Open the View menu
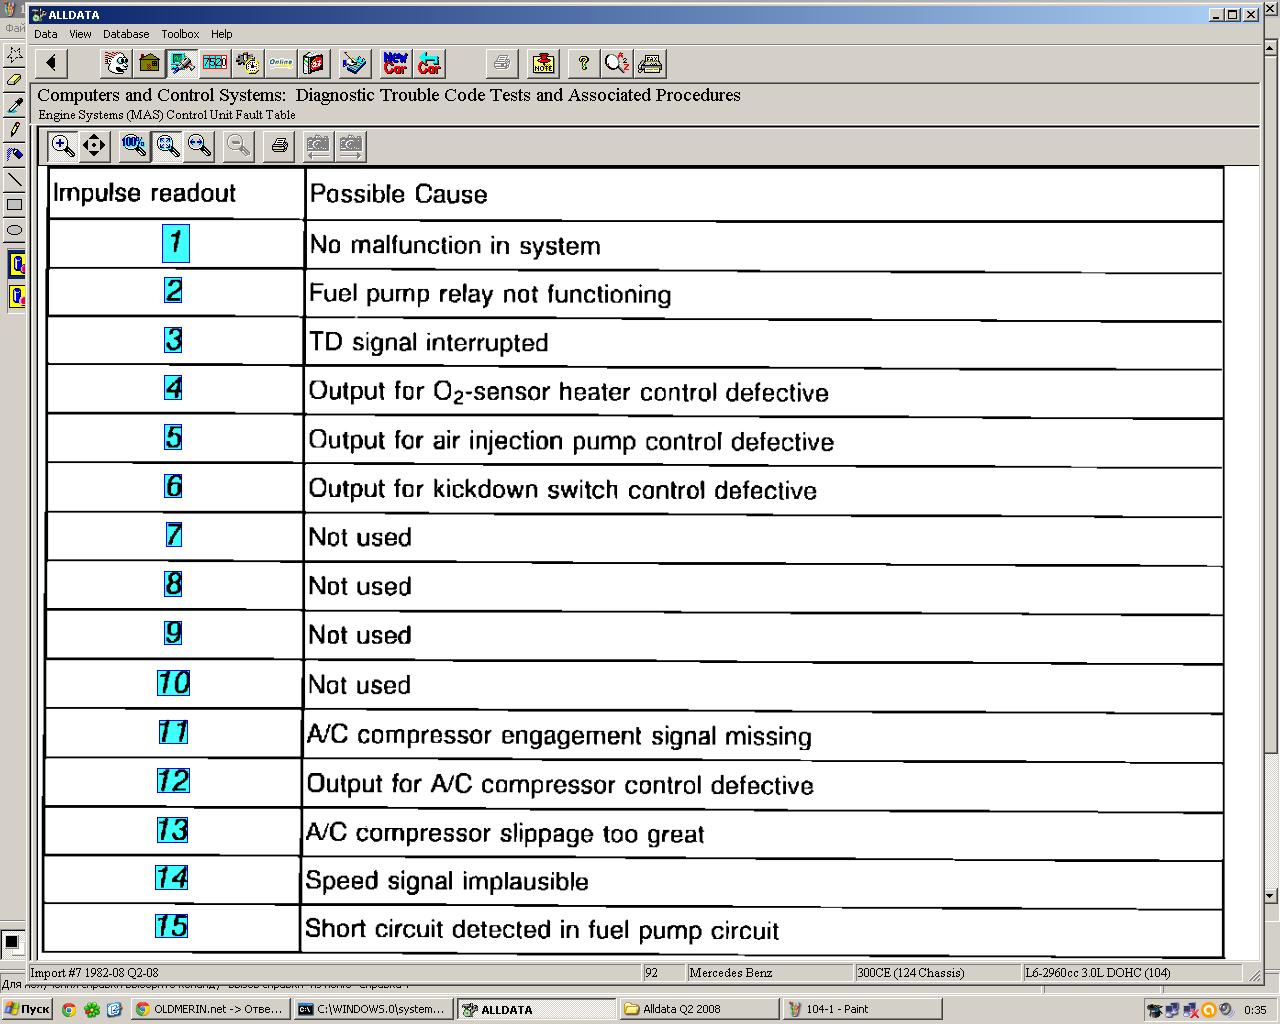This screenshot has width=1280, height=1024. point(80,34)
